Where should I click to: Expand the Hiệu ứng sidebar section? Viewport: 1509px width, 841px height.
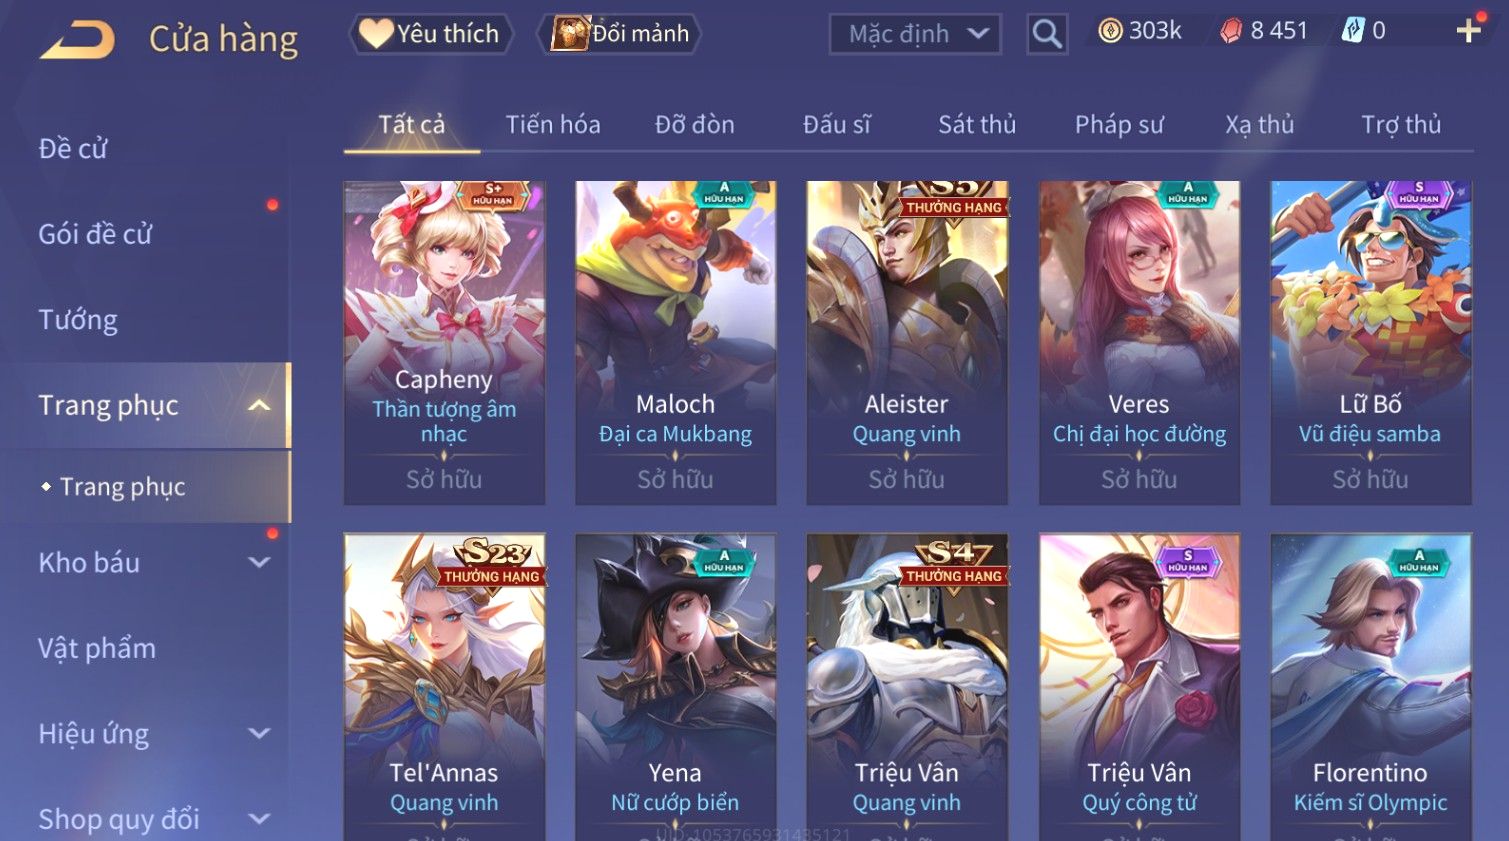[x=259, y=734]
